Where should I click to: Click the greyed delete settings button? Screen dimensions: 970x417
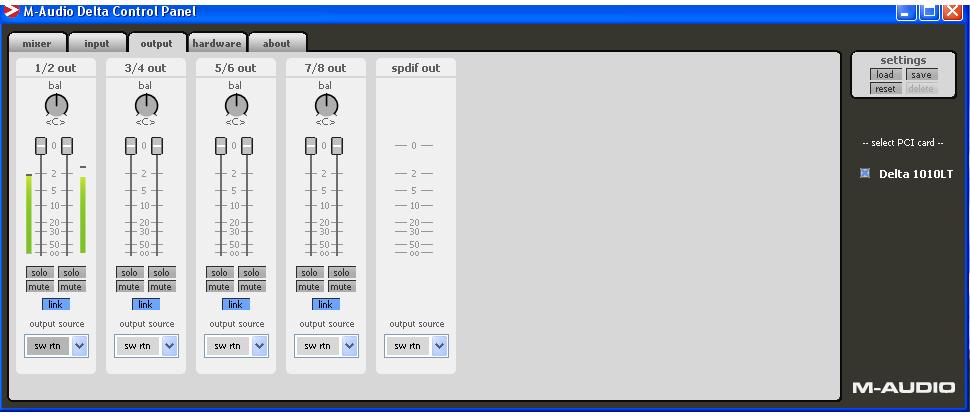(x=921, y=89)
